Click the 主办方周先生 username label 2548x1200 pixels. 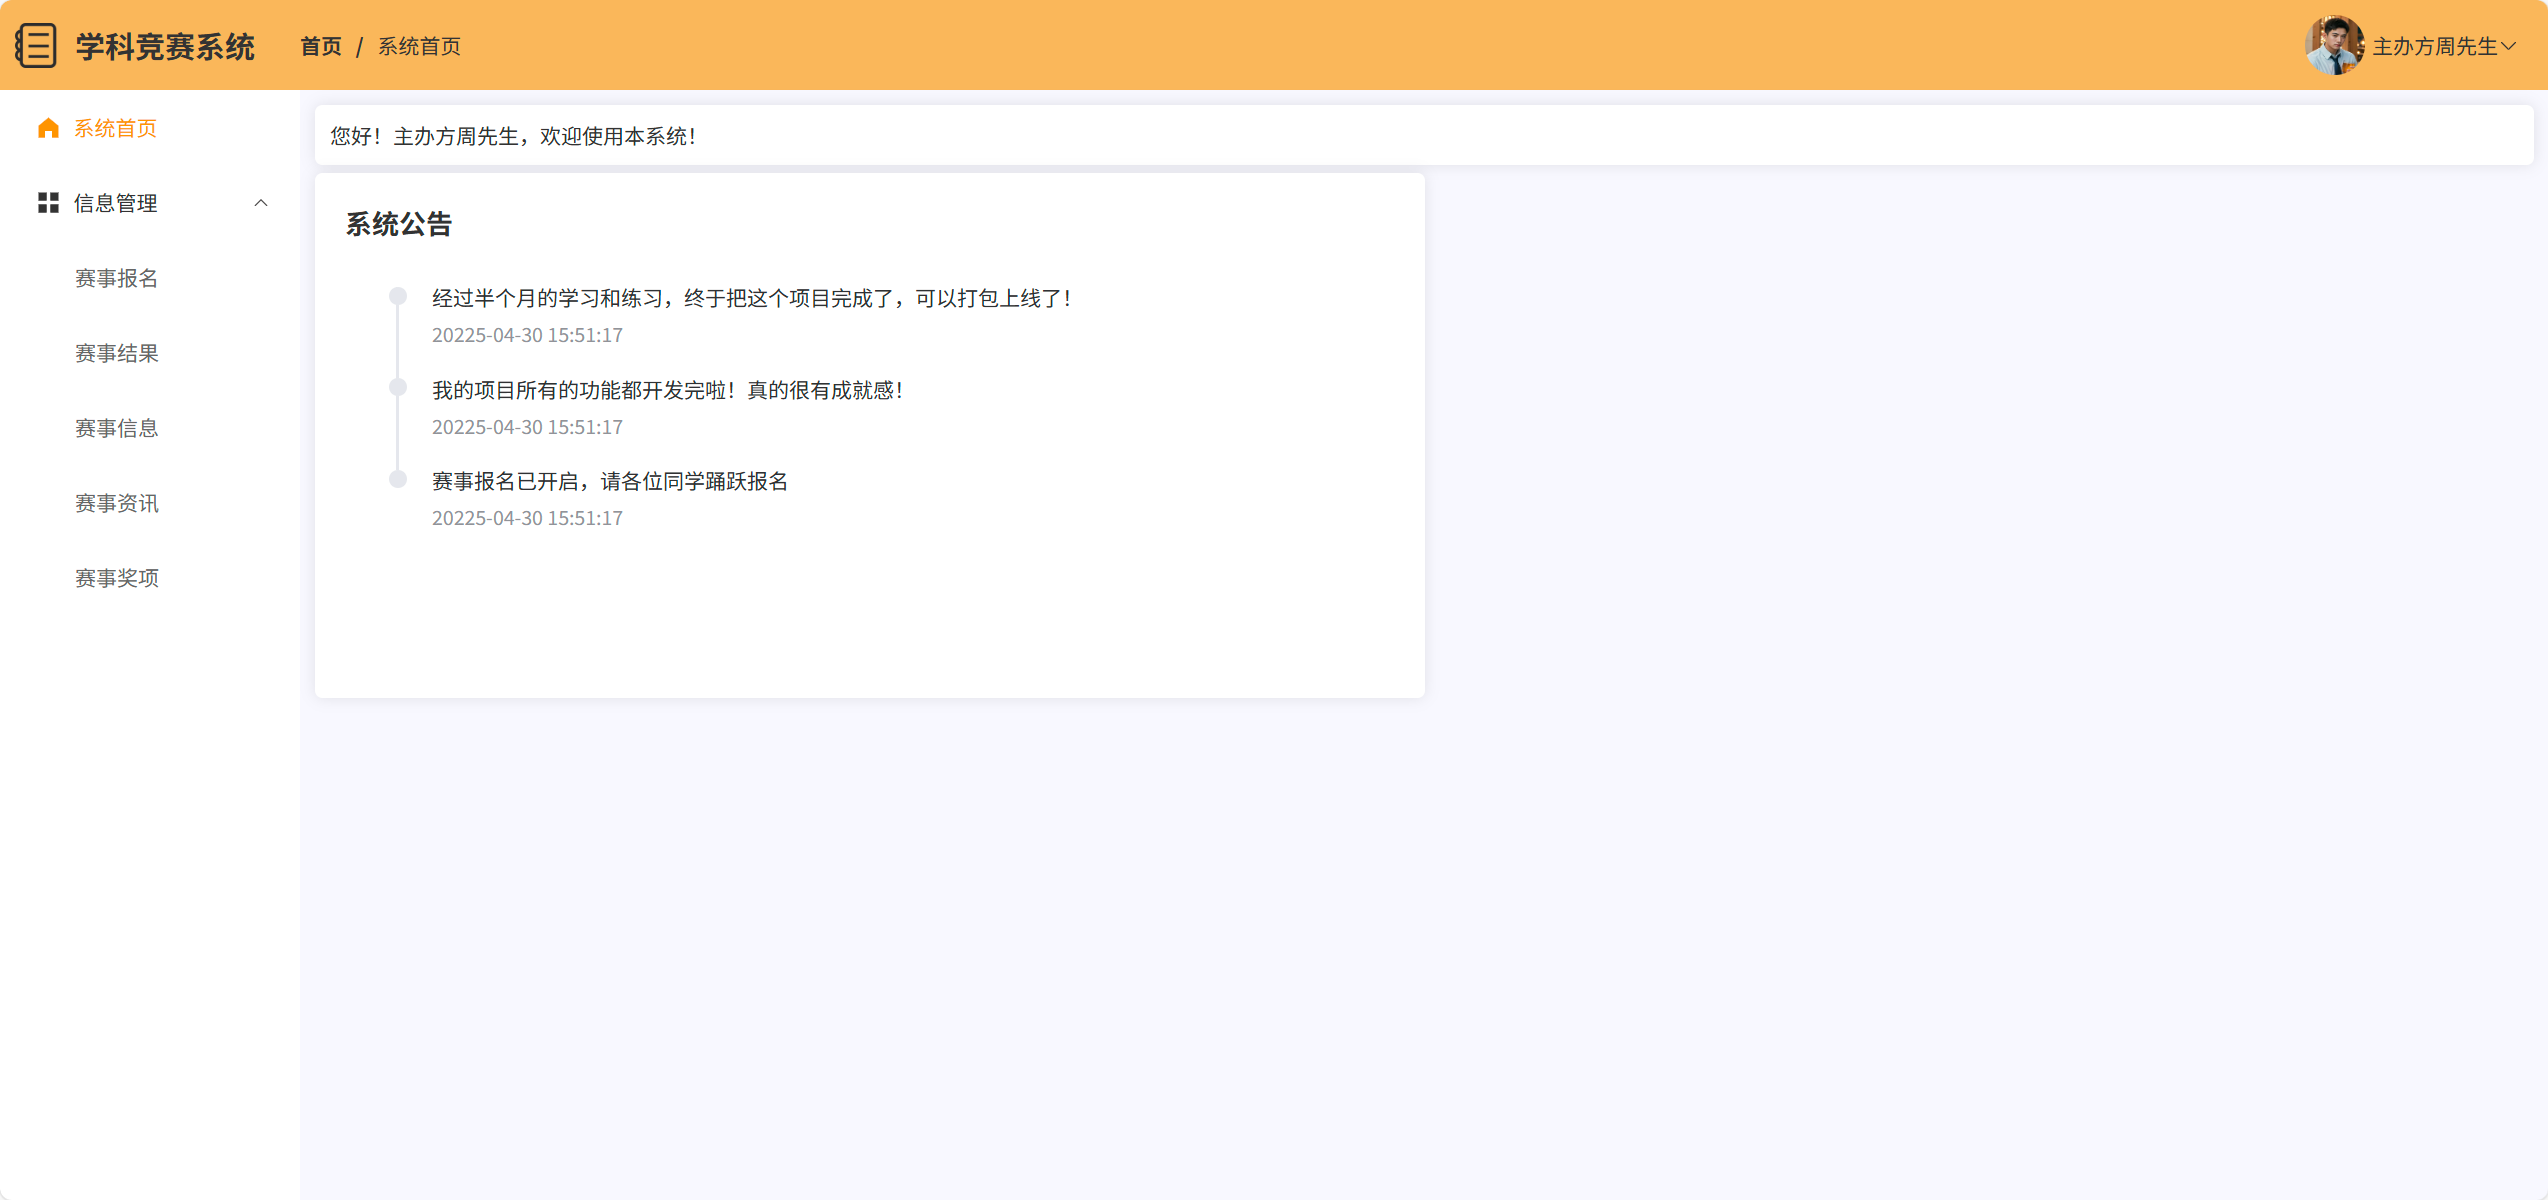coord(2434,46)
